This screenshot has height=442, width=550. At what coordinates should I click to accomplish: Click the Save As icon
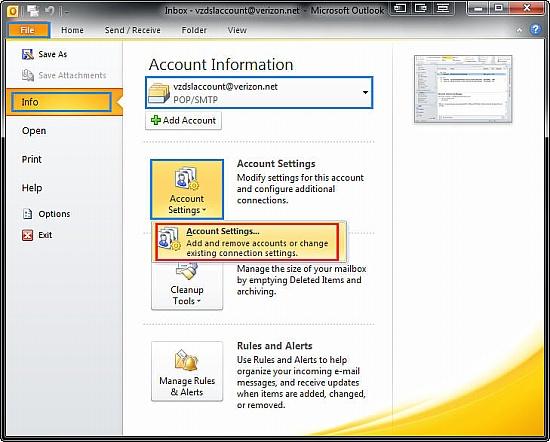pyautogui.click(x=28, y=54)
